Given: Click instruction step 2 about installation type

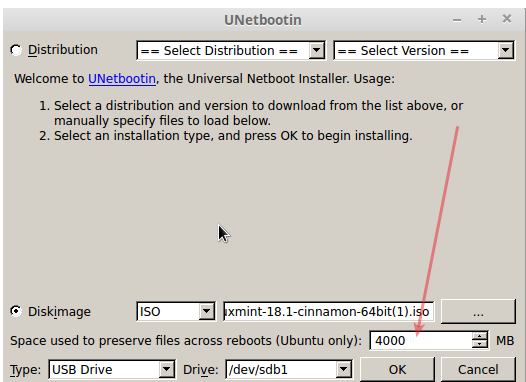Looking at the screenshot, I should (x=226, y=136).
